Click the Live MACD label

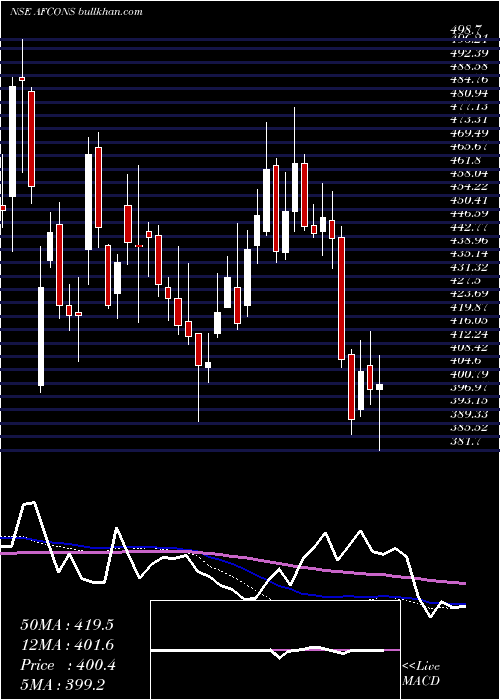click(x=421, y=674)
